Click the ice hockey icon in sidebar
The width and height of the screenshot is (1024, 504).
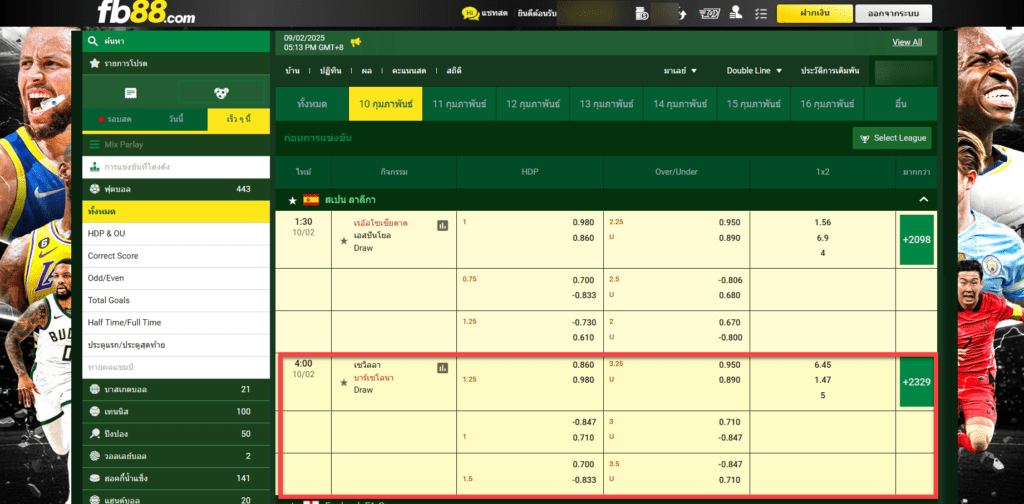(x=95, y=478)
